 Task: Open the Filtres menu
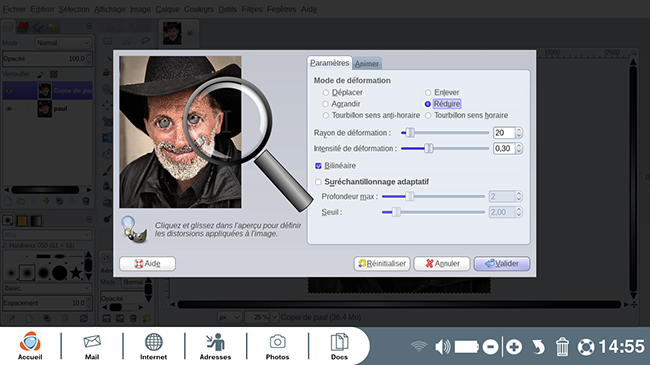252,9
